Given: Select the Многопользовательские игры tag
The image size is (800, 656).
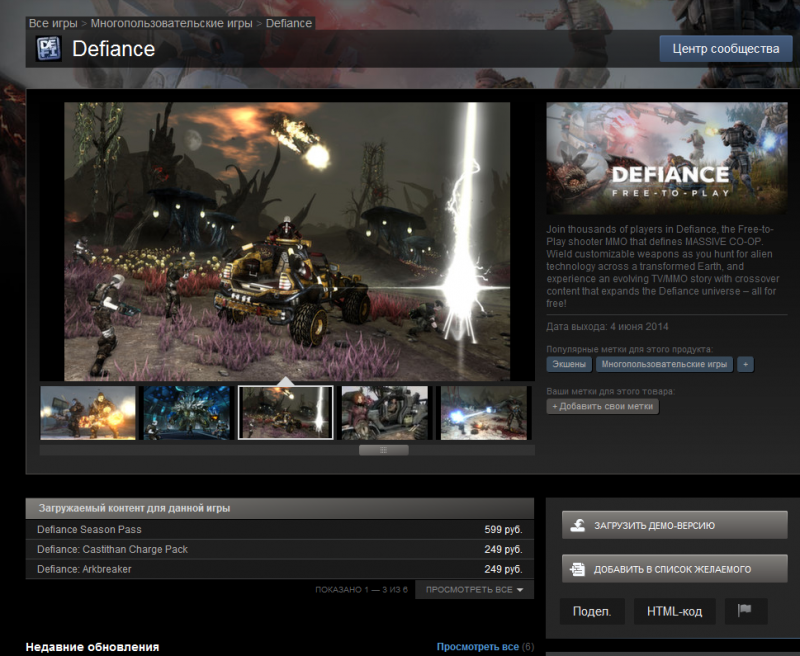Looking at the screenshot, I should click(664, 364).
